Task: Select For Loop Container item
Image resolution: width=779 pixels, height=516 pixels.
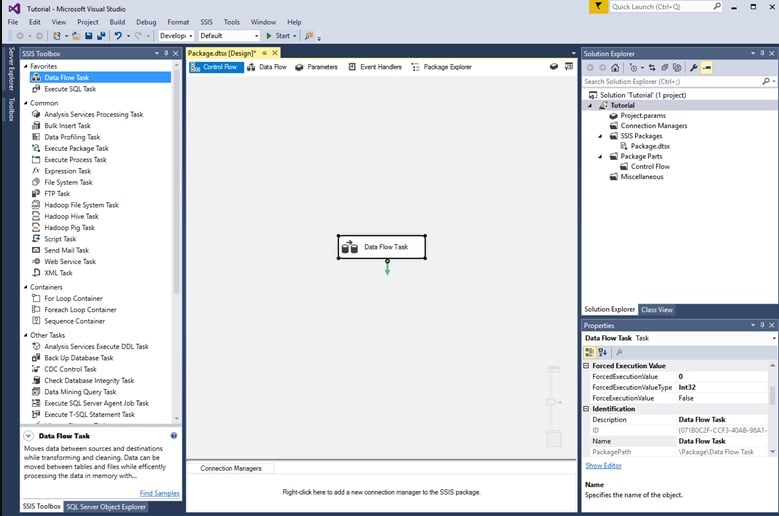Action: tap(73, 298)
